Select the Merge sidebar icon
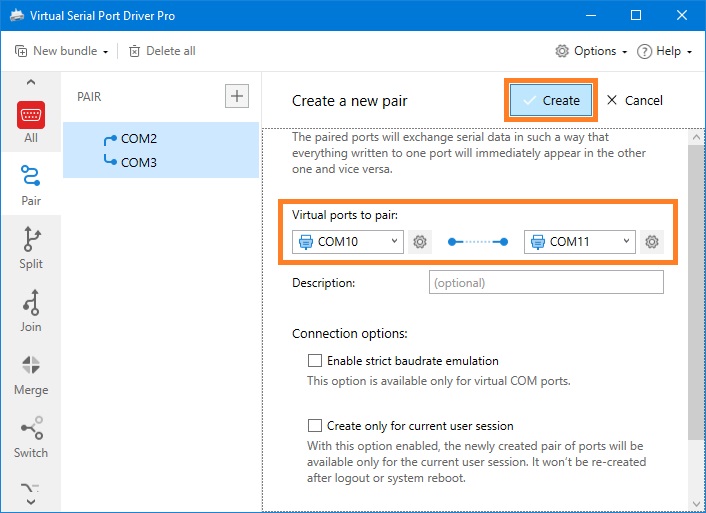The image size is (706, 513). click(x=31, y=375)
